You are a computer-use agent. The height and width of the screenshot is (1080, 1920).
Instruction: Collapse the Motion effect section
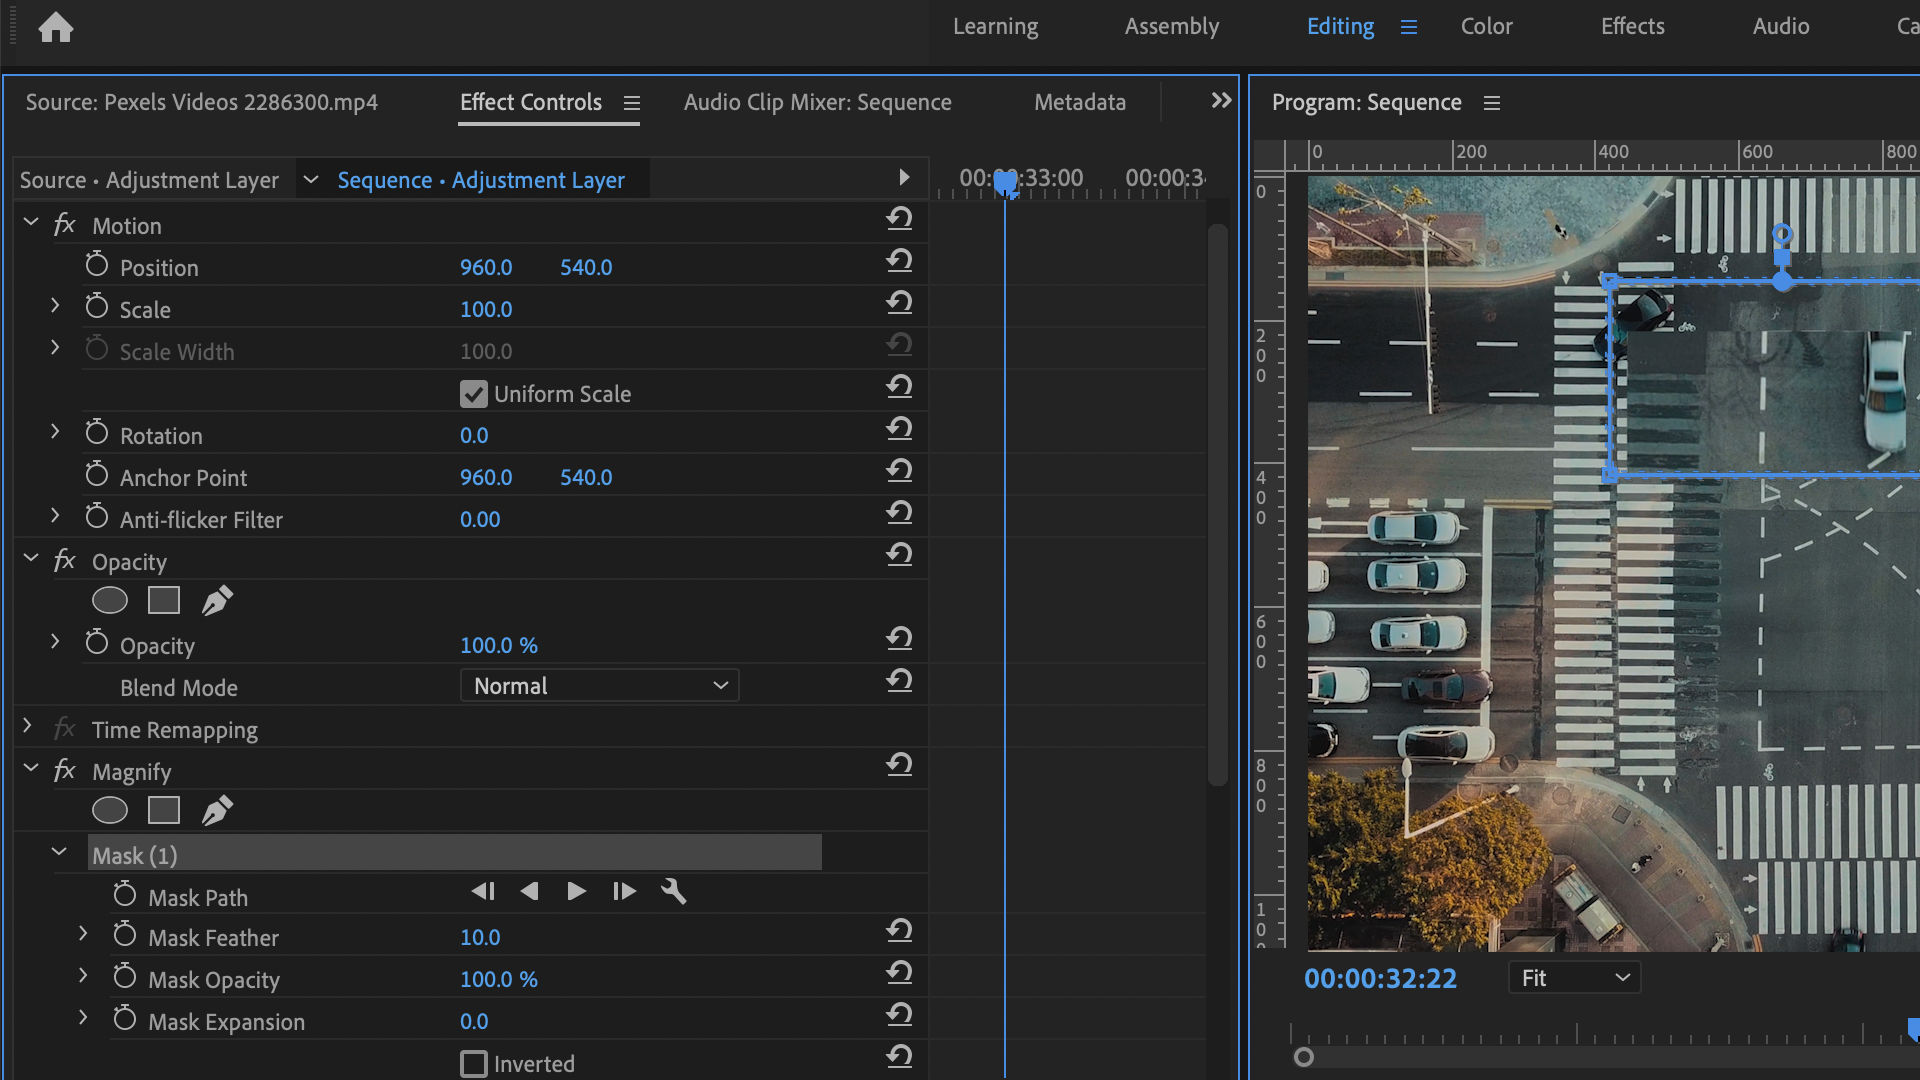(29, 222)
